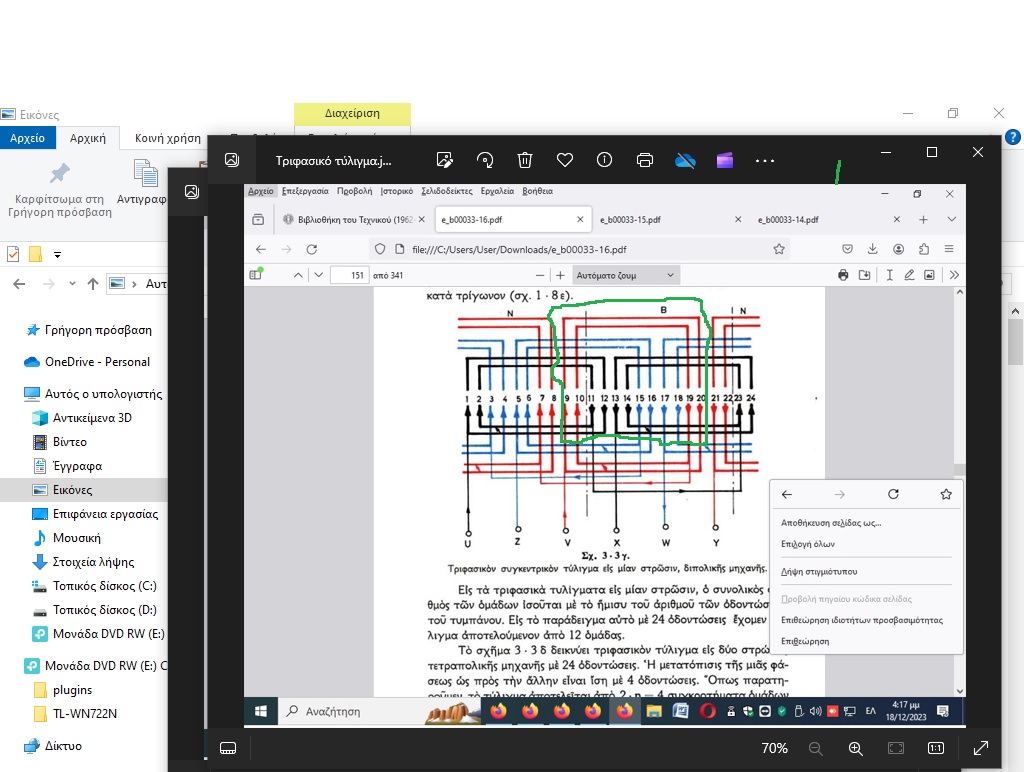Image resolution: width=1024 pixels, height=772 pixels.
Task: Open the three-dot See more menu in Photos
Action: tap(765, 161)
